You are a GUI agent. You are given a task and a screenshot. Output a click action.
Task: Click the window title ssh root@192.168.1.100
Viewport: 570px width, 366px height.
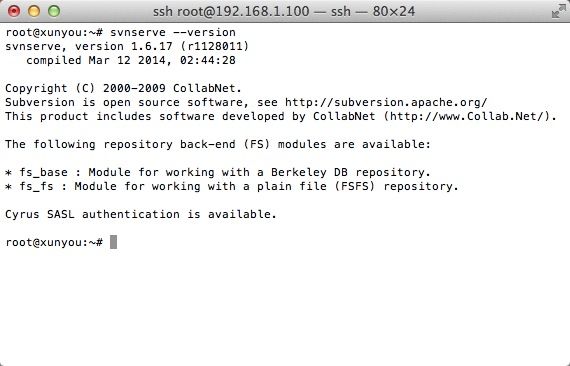click(231, 11)
